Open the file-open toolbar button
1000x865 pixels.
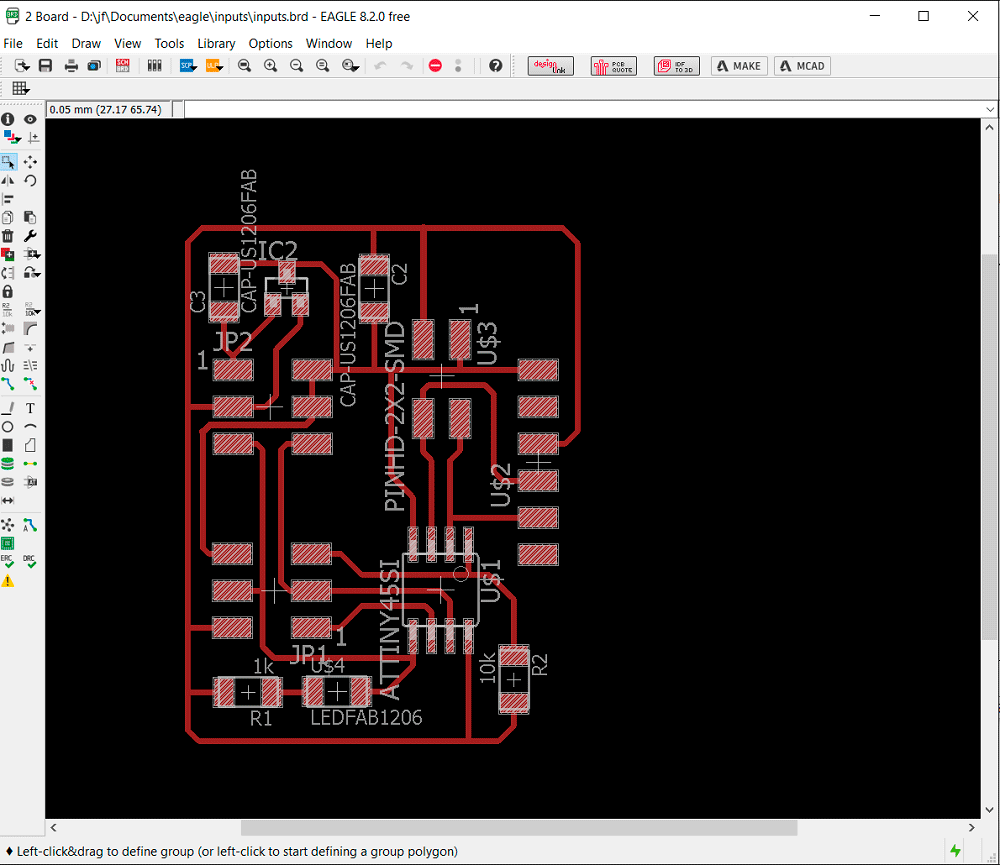[22, 66]
